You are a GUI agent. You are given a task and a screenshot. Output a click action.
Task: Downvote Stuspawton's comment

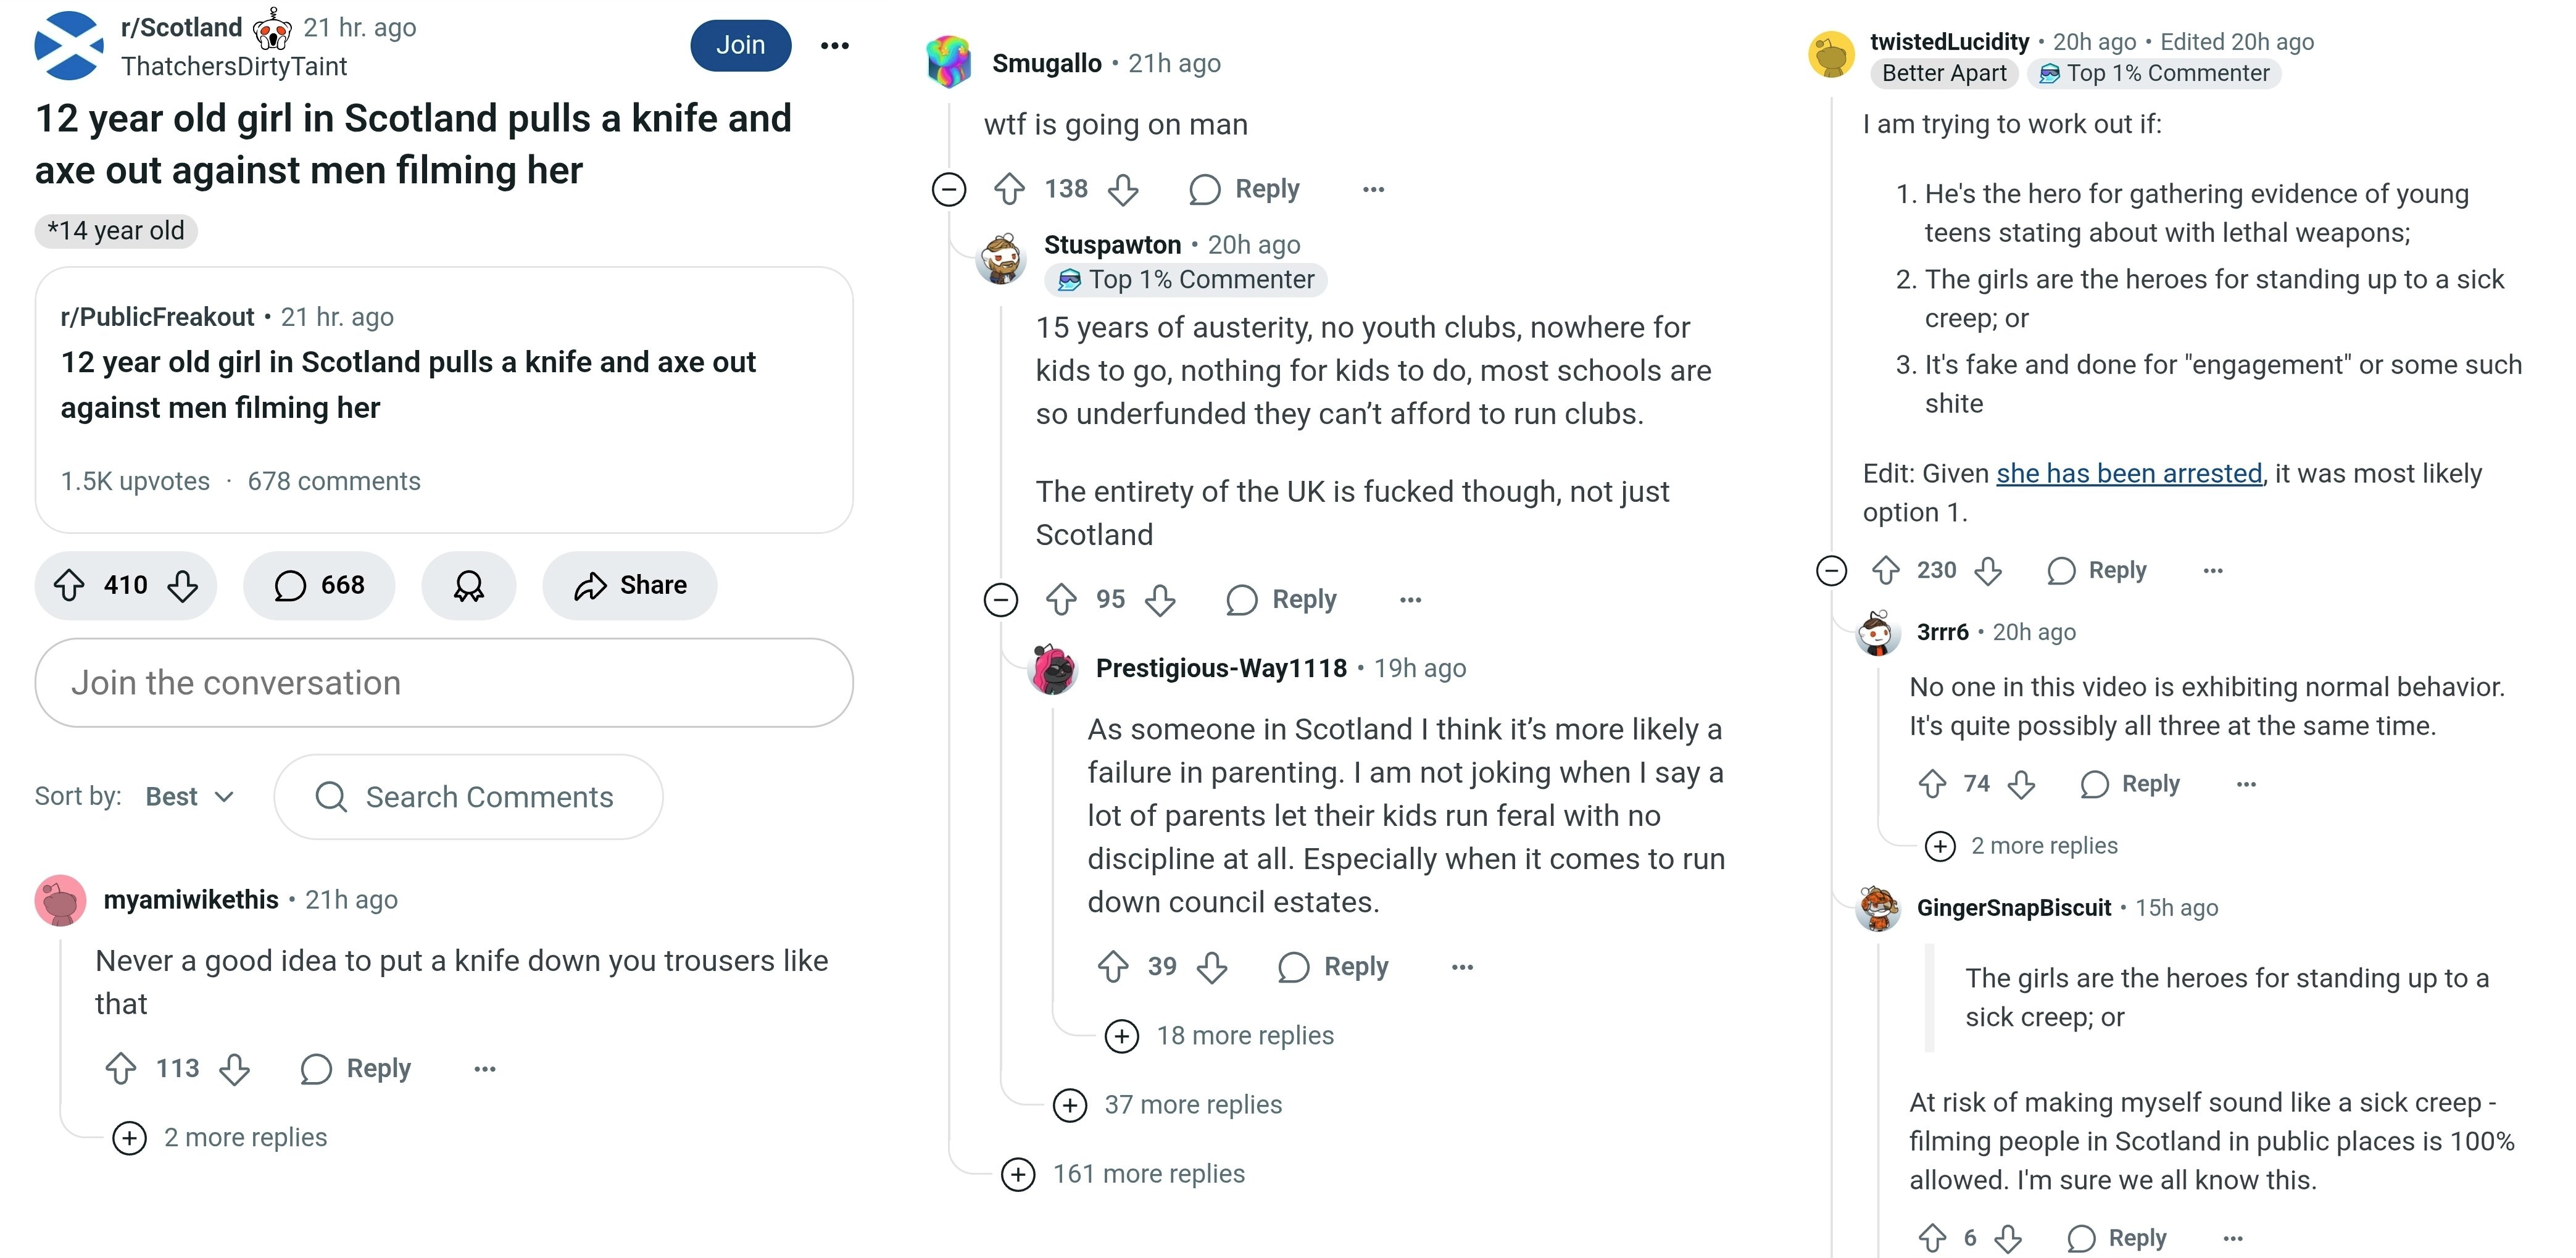(1160, 600)
